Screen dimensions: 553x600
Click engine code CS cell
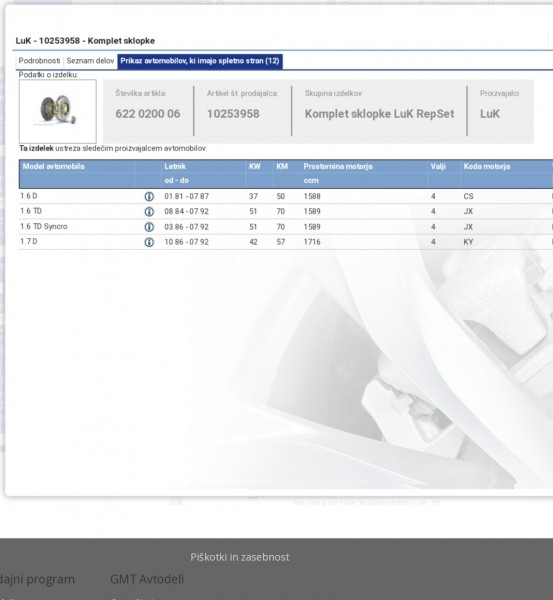468,196
